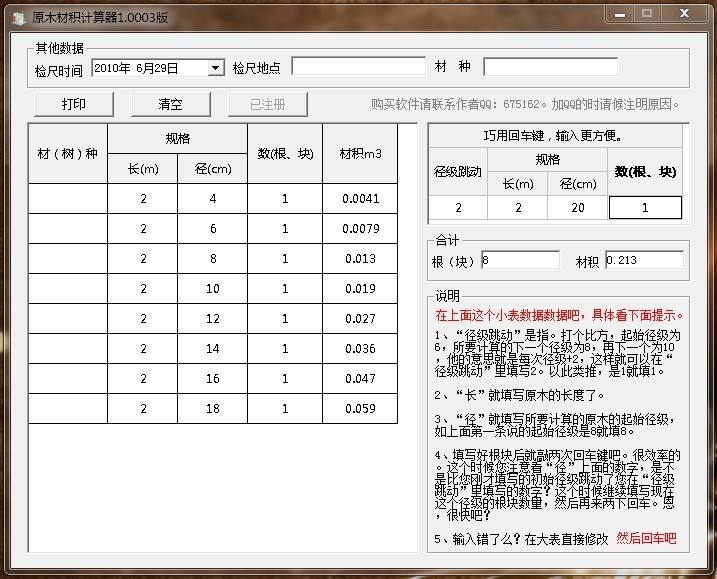Click the large table 数(根、块) header
Screen dimensions: 717x579
(x=285, y=154)
